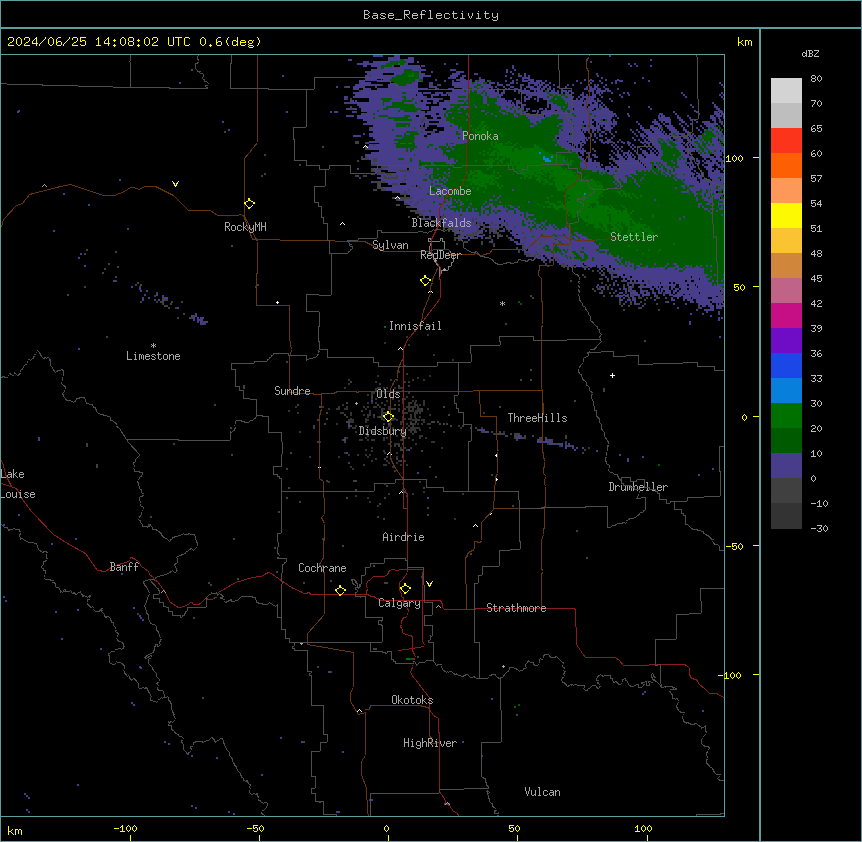Click the Lake Louise label
The height and width of the screenshot is (842, 862).
pyautogui.click(x=18, y=484)
